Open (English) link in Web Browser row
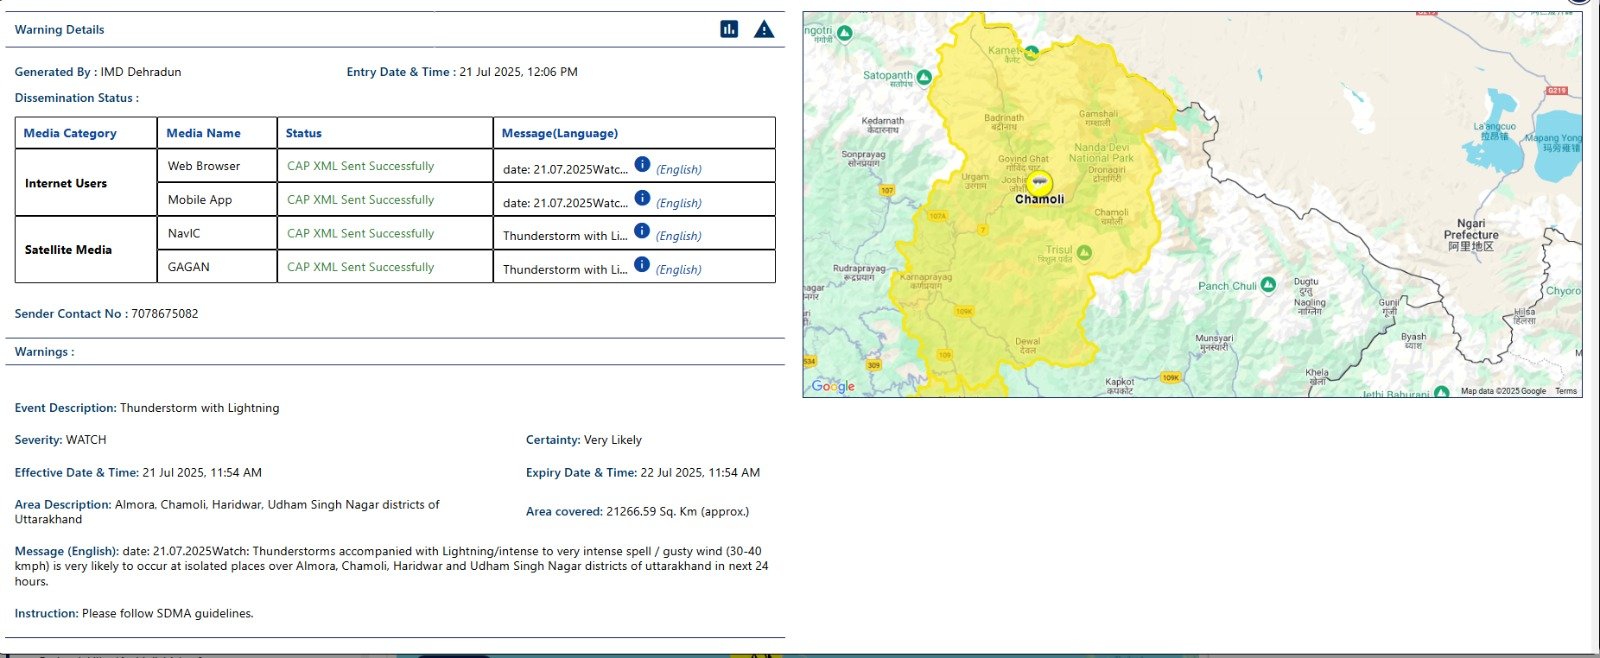Image resolution: width=1600 pixels, height=658 pixels. [679, 170]
